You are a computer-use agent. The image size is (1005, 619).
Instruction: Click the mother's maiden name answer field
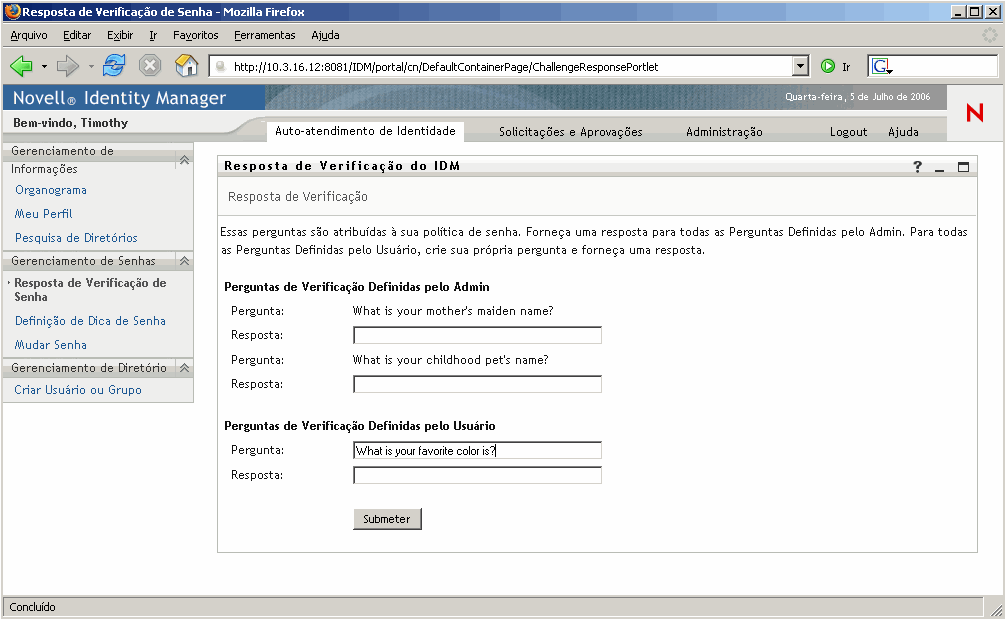pos(477,335)
